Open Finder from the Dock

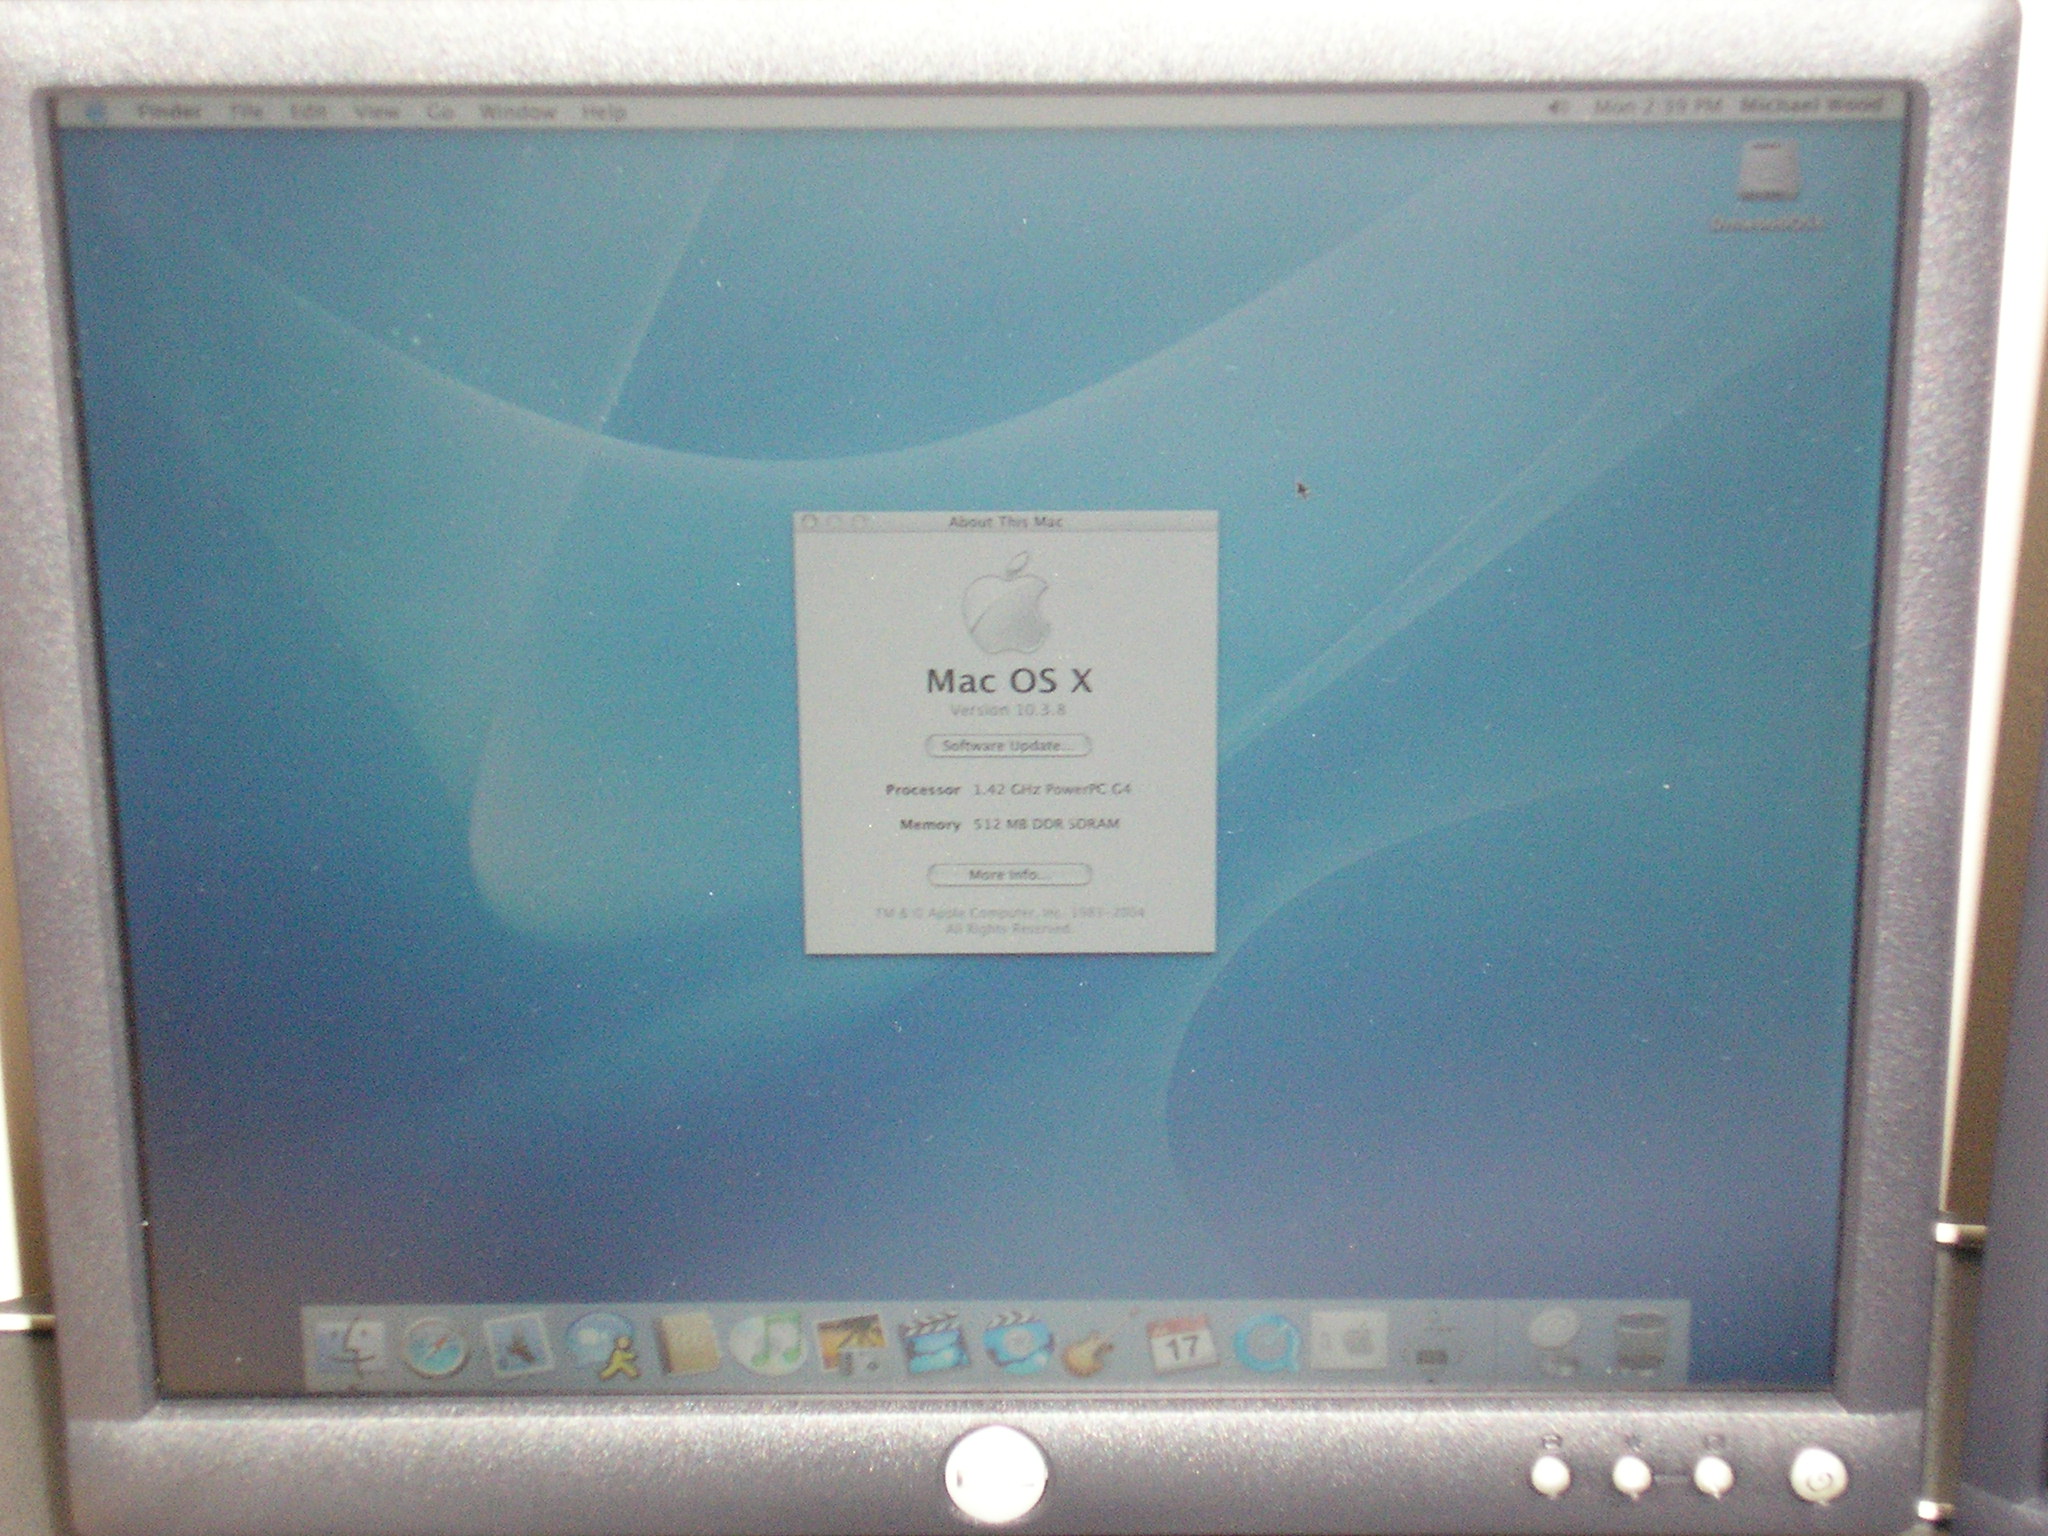coord(349,1347)
